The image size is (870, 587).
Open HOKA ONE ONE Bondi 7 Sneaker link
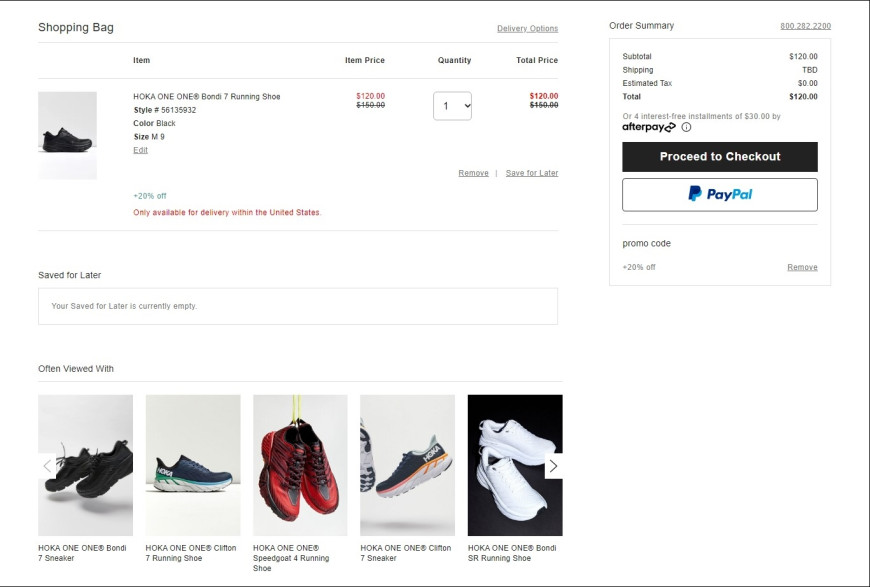click(82, 553)
